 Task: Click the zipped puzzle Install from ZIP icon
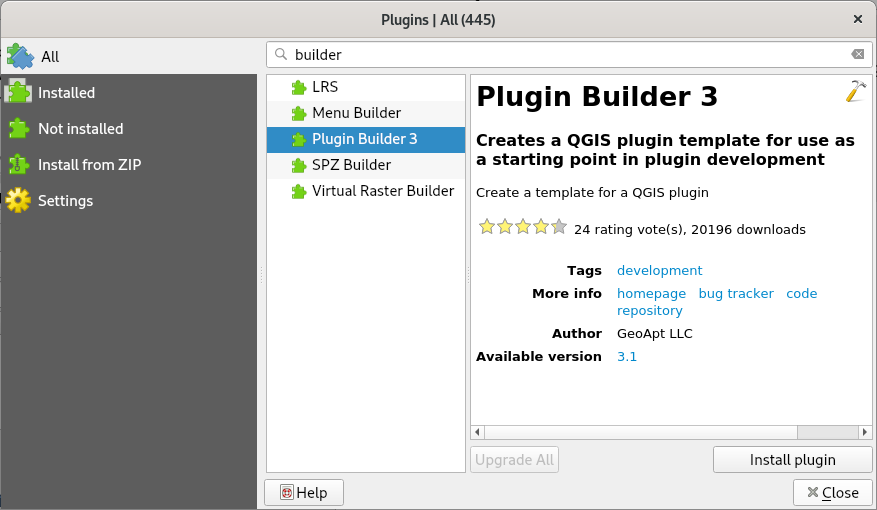pos(18,164)
